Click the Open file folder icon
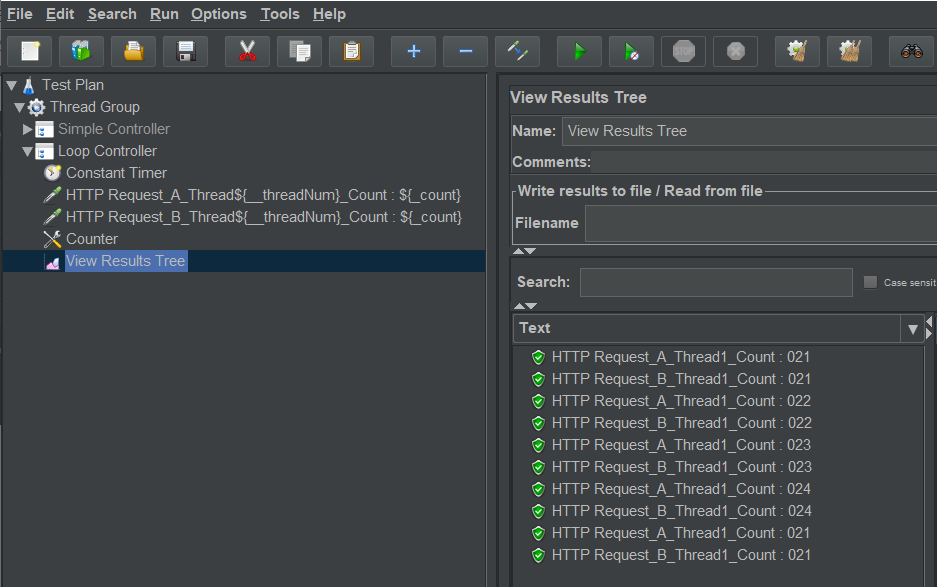Image resolution: width=937 pixels, height=587 pixels. 133,51
